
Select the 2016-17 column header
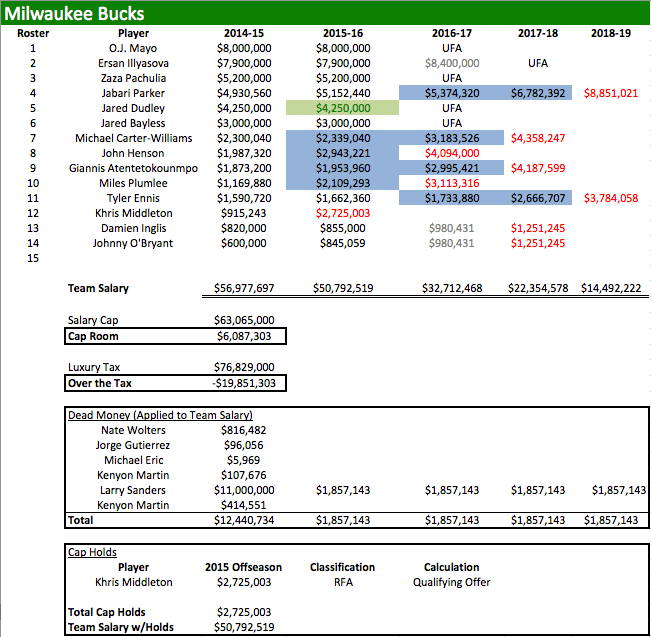[452, 33]
